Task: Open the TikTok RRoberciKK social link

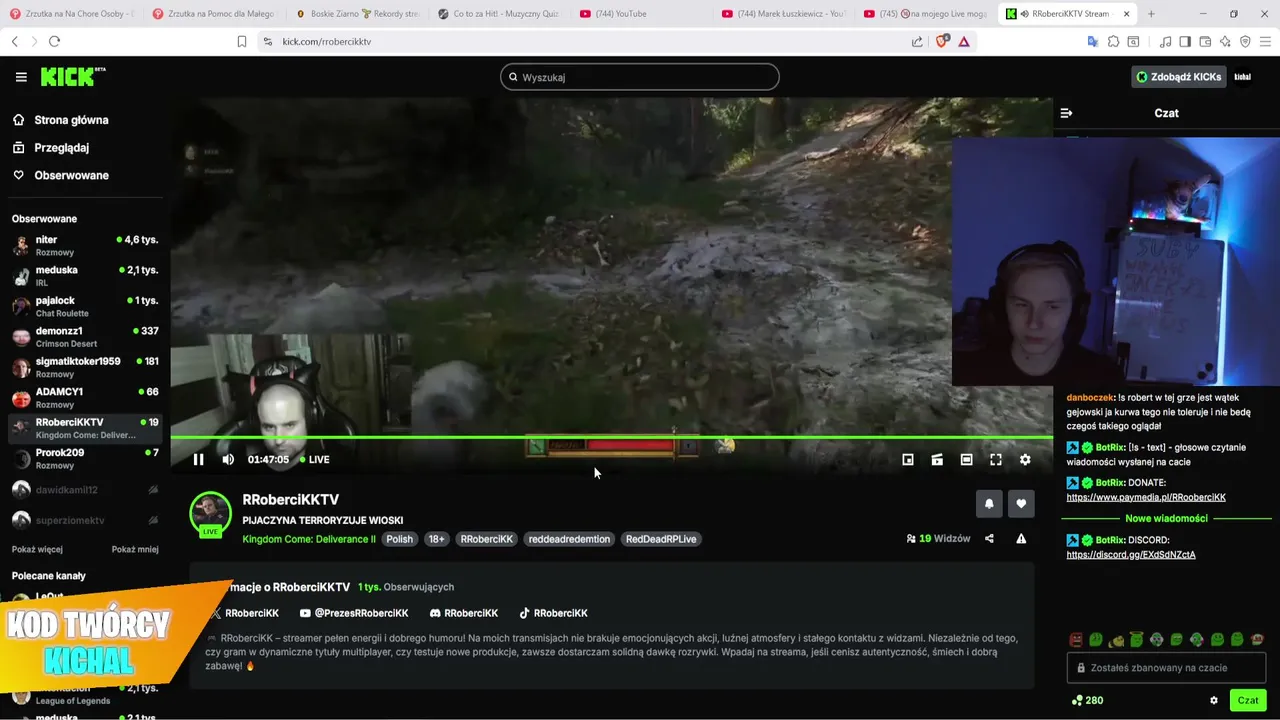Action: pos(553,613)
